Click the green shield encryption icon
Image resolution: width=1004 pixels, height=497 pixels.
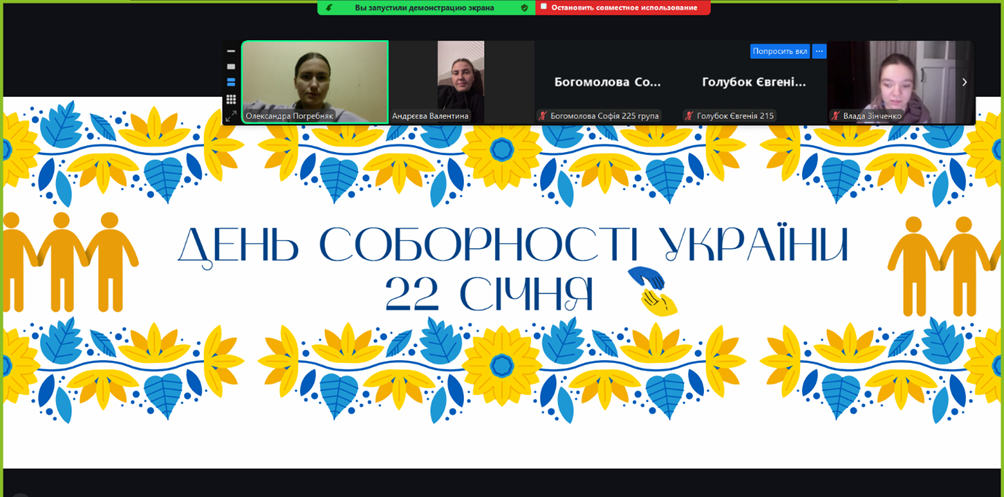click(524, 8)
